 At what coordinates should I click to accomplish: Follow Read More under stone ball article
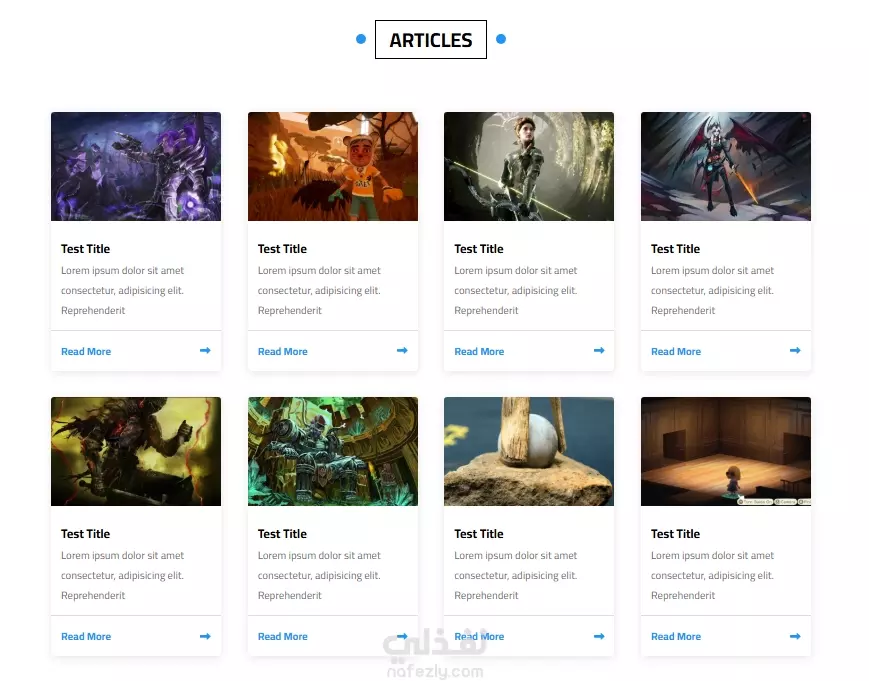pyautogui.click(x=479, y=636)
